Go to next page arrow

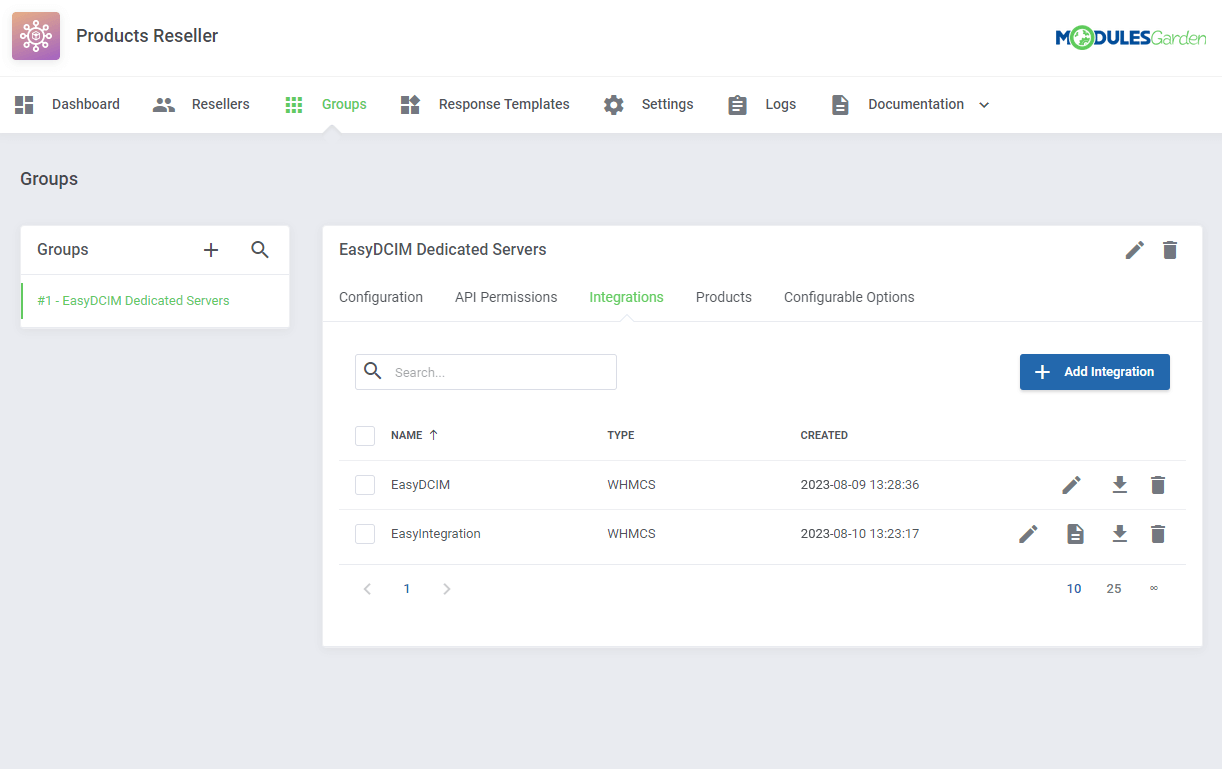click(447, 589)
